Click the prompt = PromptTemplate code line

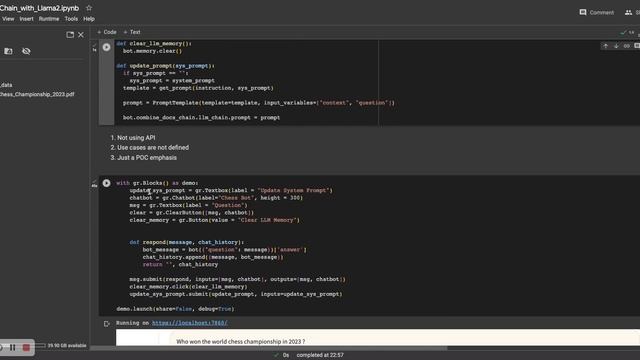259,103
